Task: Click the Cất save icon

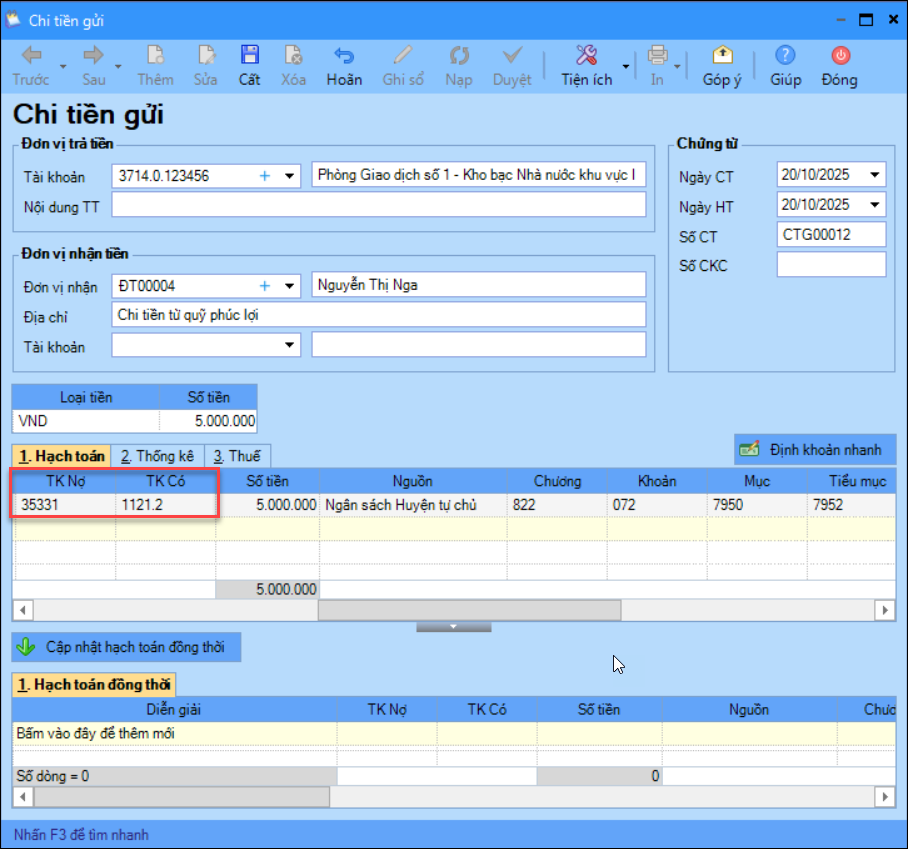Action: (249, 56)
